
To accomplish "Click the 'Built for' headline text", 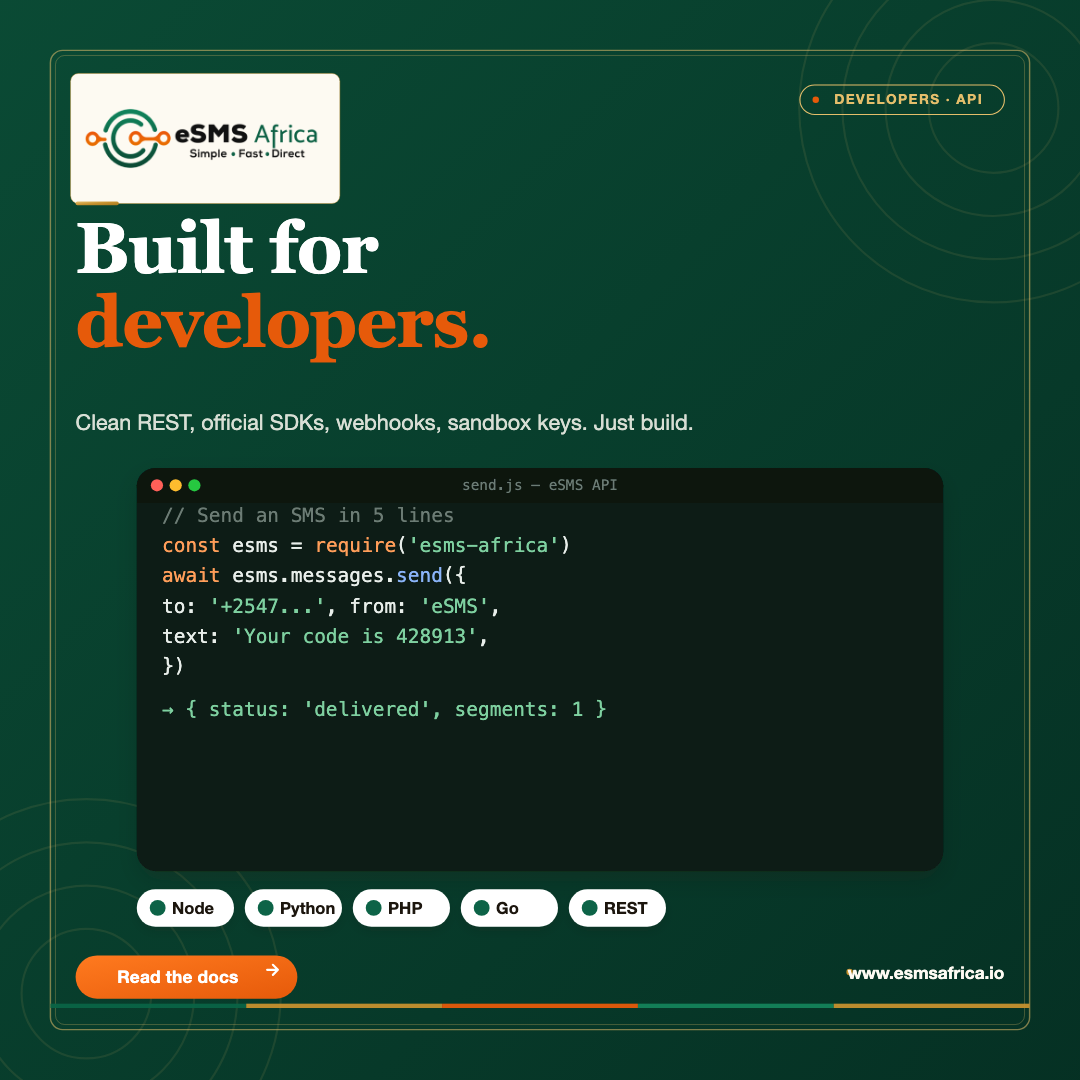I will (x=227, y=248).
